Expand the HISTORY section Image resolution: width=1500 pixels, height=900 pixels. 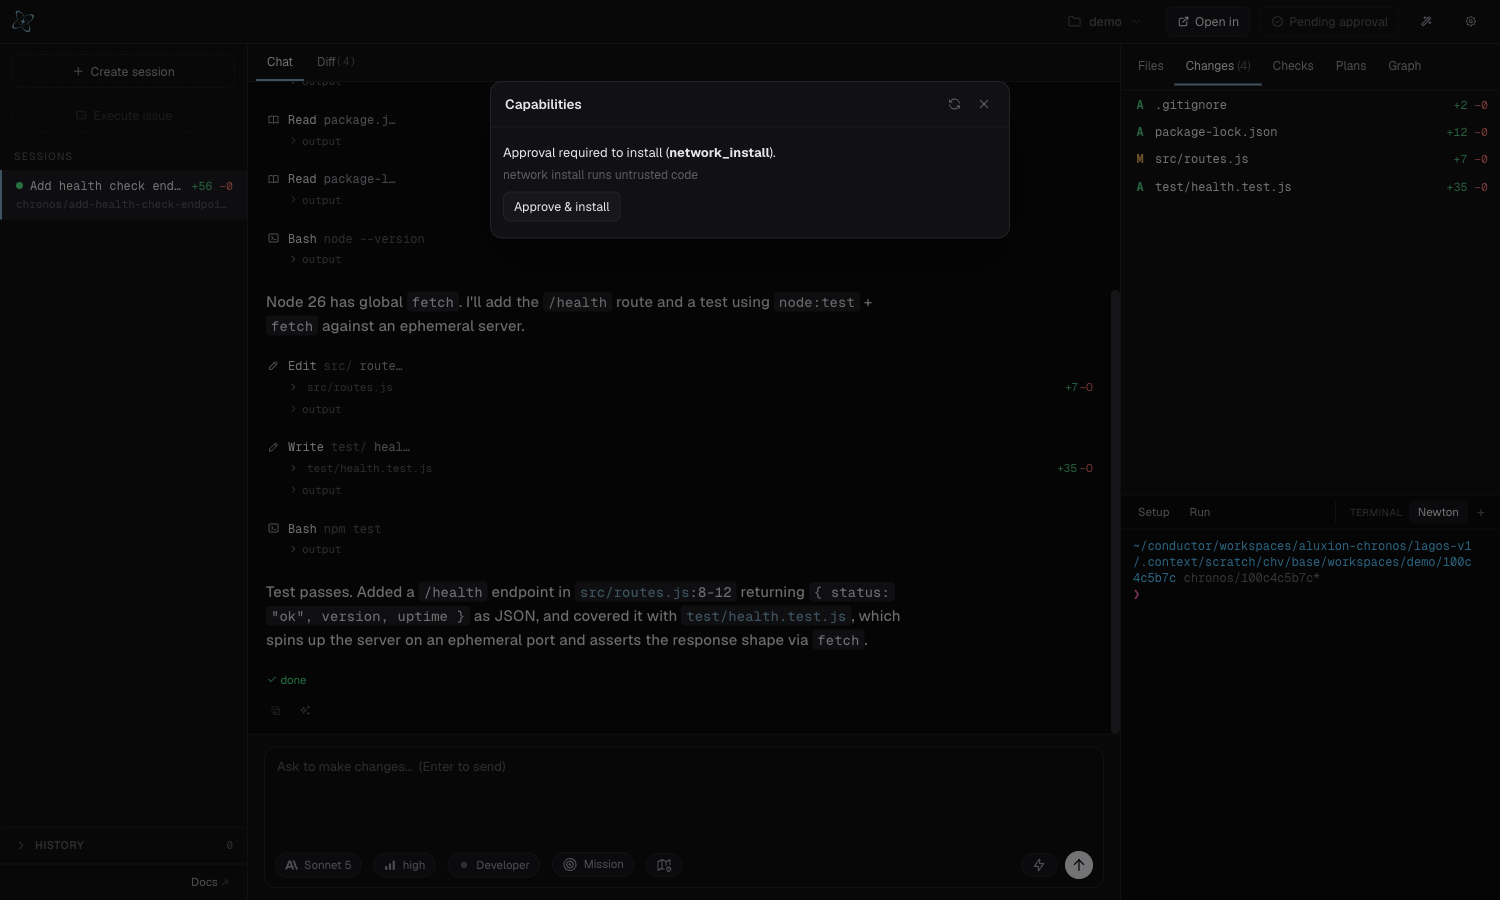tap(124, 845)
